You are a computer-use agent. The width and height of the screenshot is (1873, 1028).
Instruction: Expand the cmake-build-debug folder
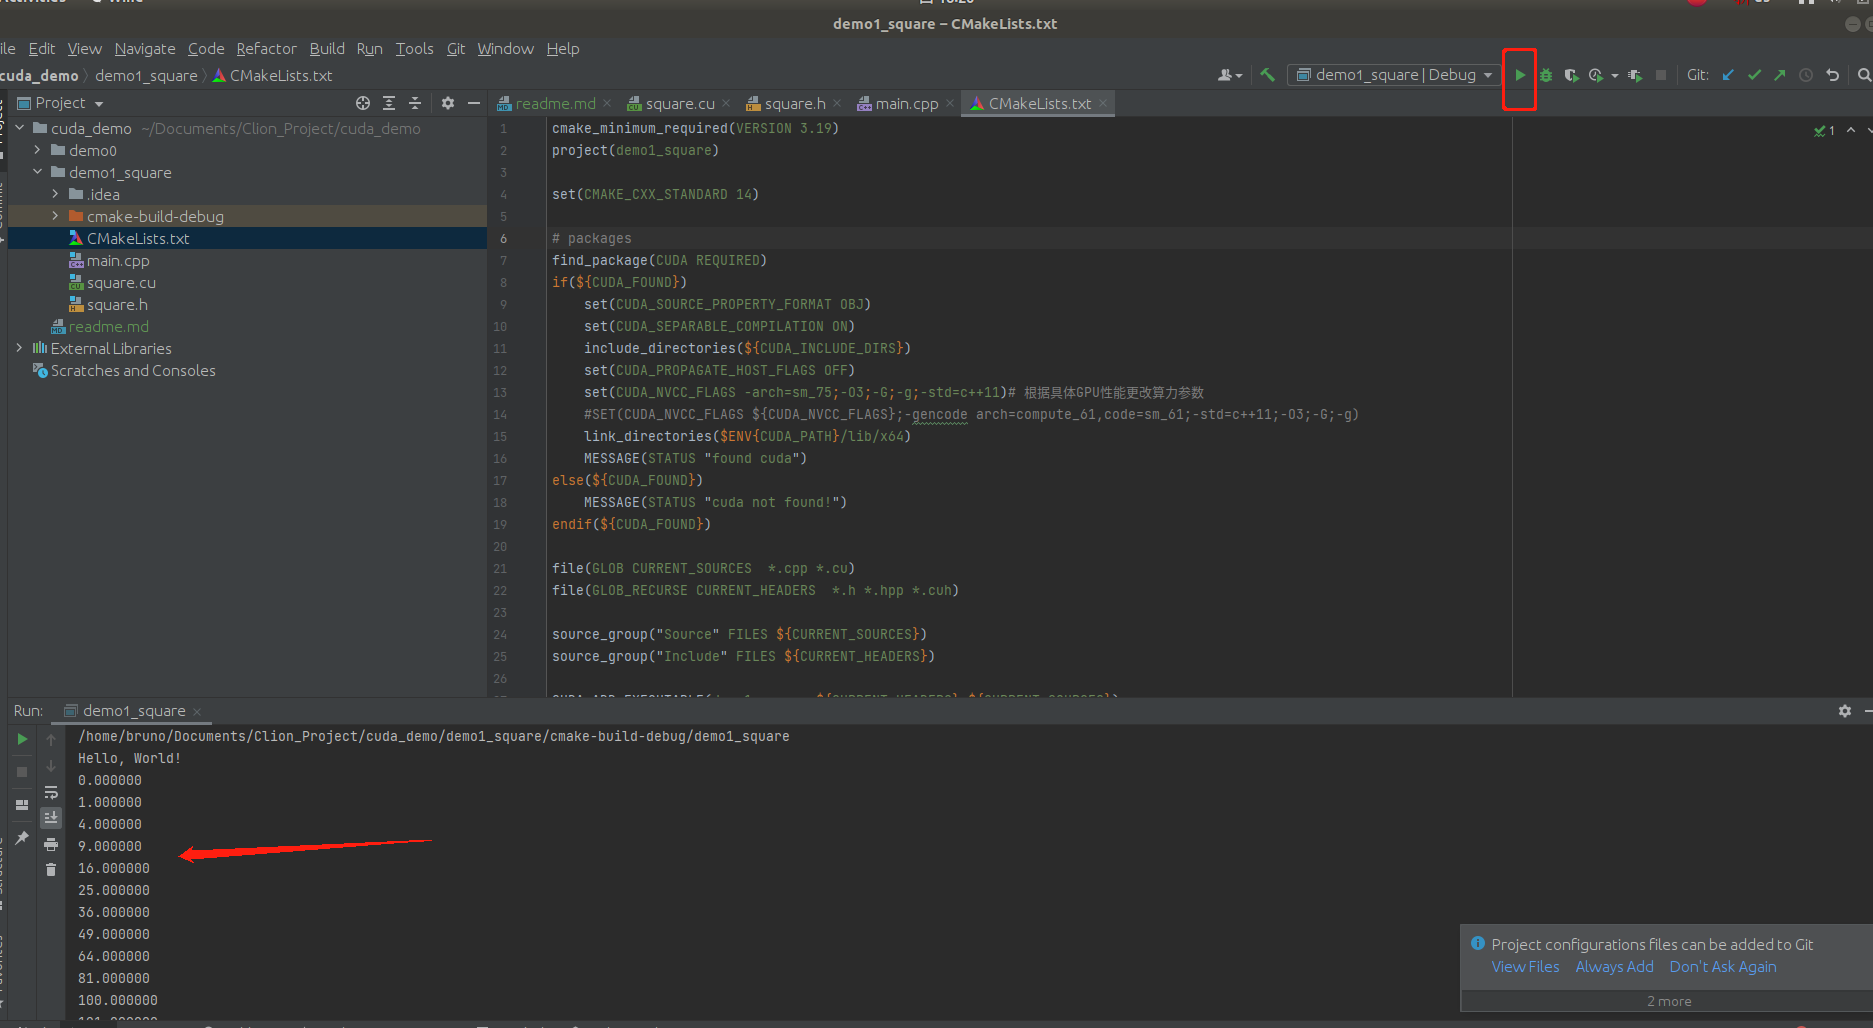click(x=55, y=216)
